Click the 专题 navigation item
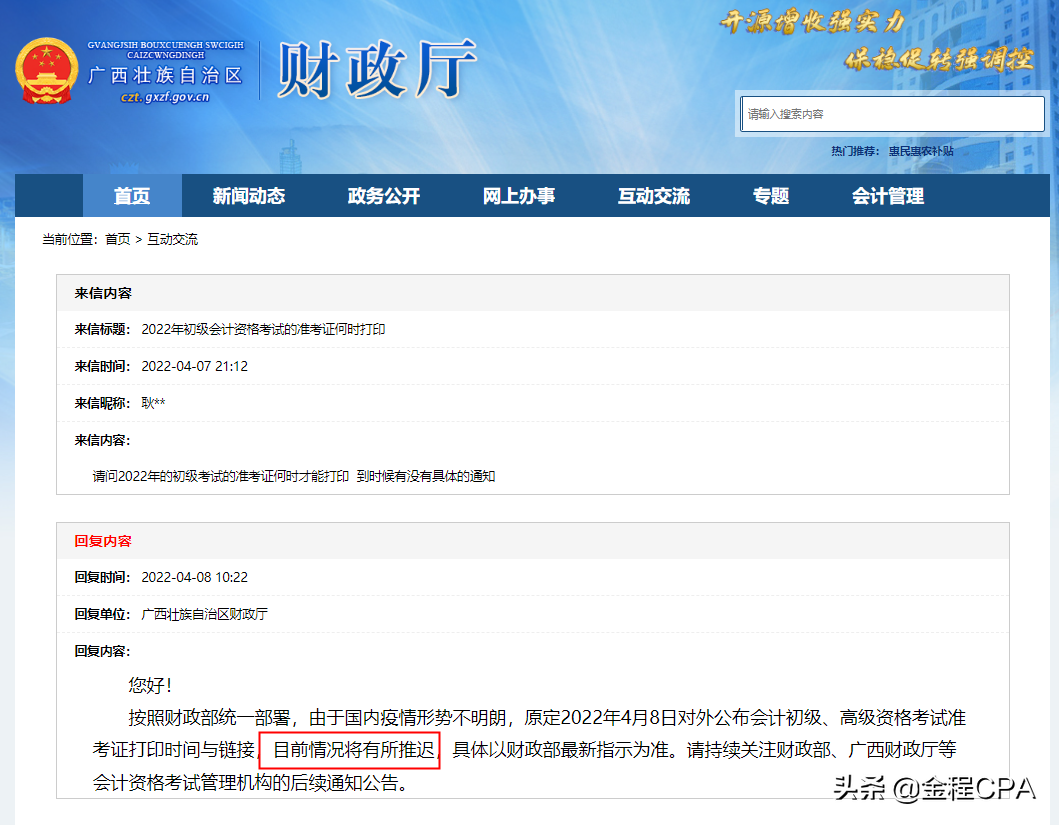The width and height of the screenshot is (1059, 825). [771, 196]
